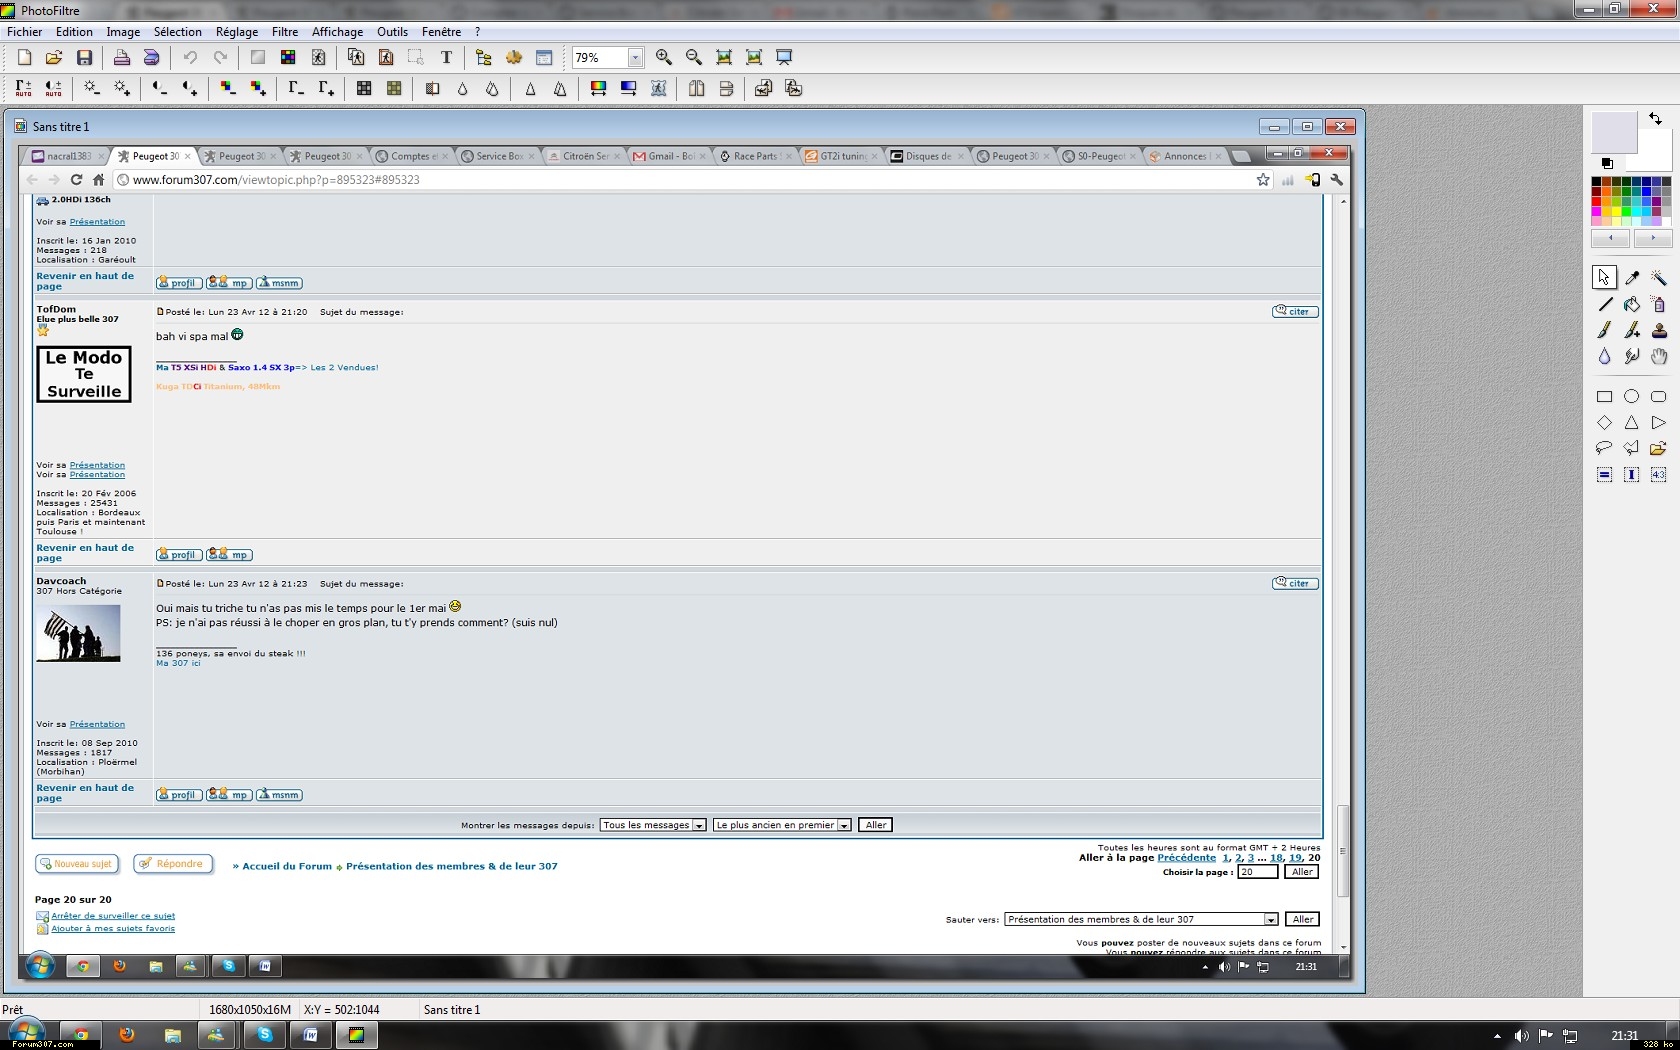Open the Canvas size dialog icon
The width and height of the screenshot is (1680, 1050).
point(386,57)
